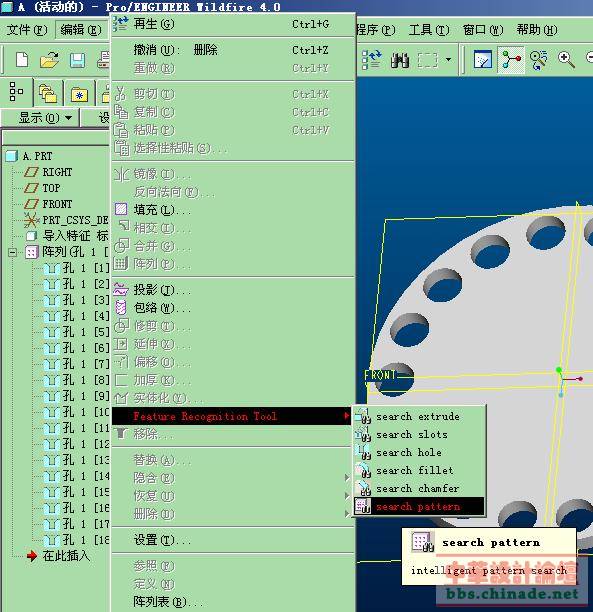This screenshot has height=612, width=593.
Task: Click the green coordinate system origin in viewport
Action: (x=559, y=369)
